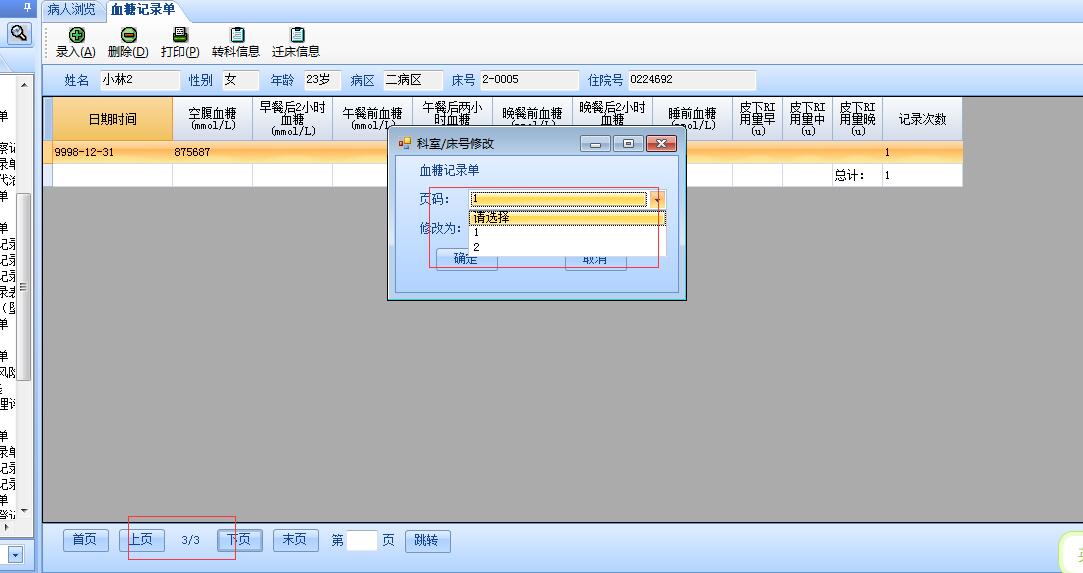Click the 总计: cell in the table

857,175
